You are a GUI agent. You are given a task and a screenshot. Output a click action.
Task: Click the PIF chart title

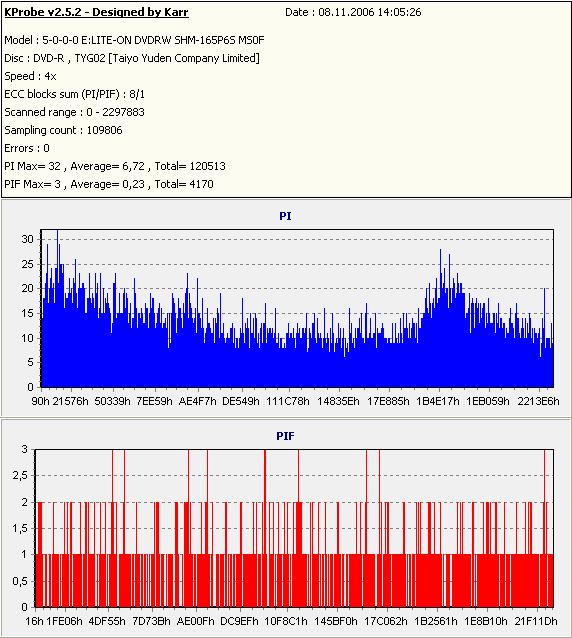[285, 436]
